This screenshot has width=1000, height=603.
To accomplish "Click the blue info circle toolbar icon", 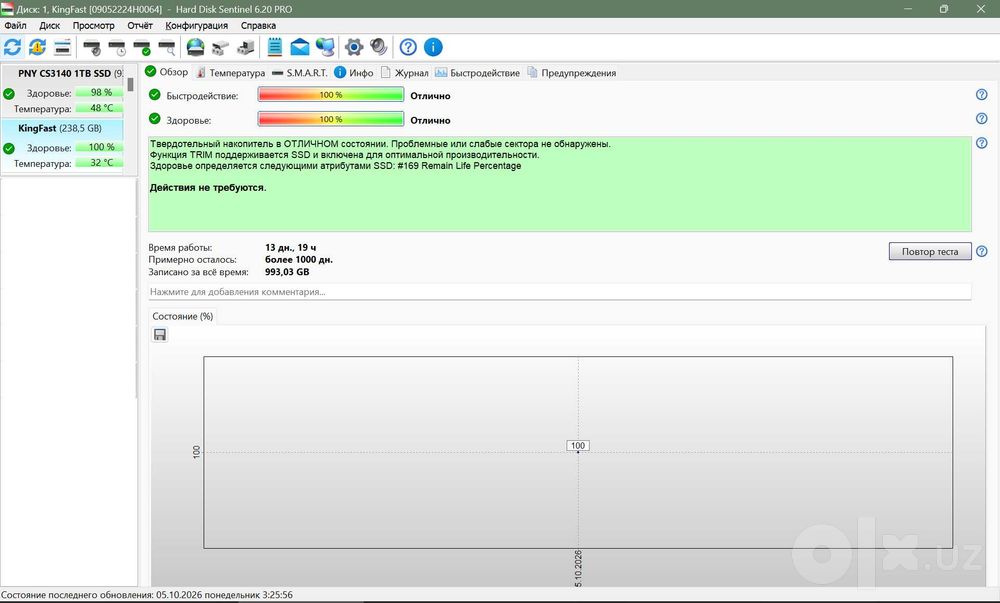I will [x=433, y=47].
